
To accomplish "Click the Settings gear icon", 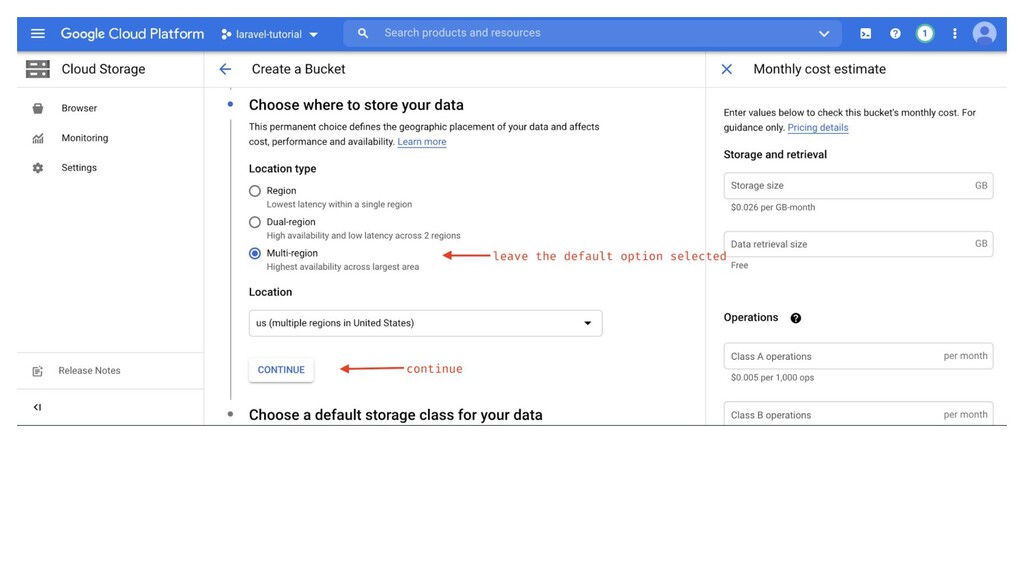I will [38, 168].
